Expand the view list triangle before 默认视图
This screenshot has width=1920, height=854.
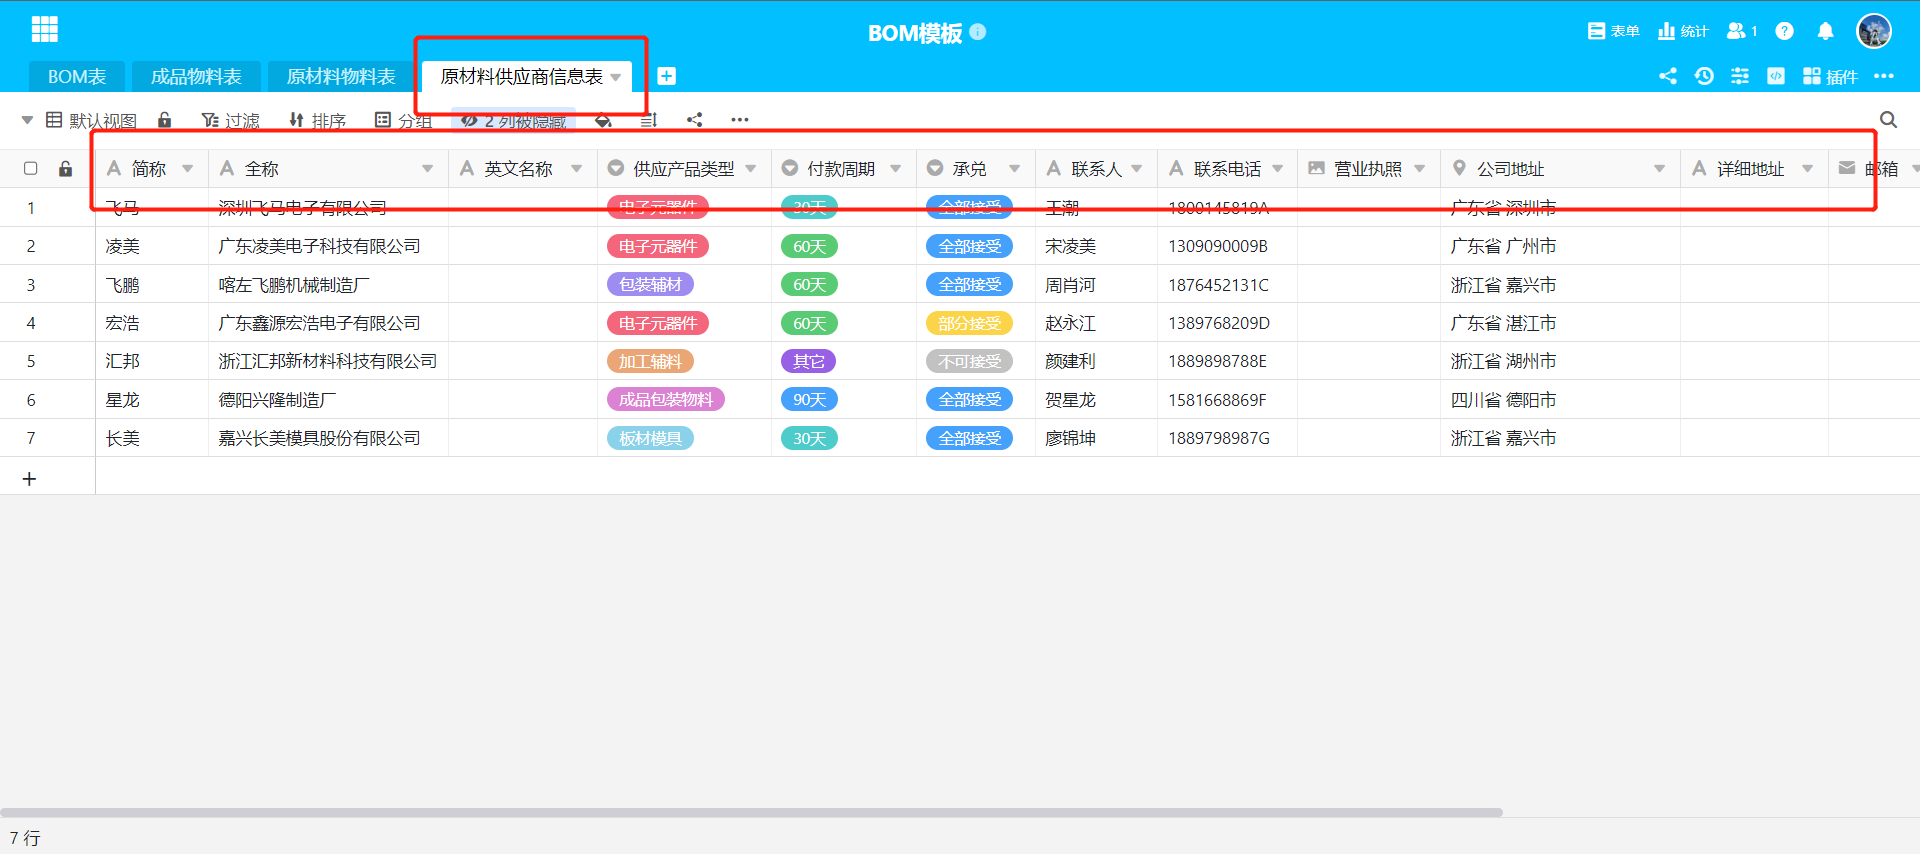pos(27,120)
